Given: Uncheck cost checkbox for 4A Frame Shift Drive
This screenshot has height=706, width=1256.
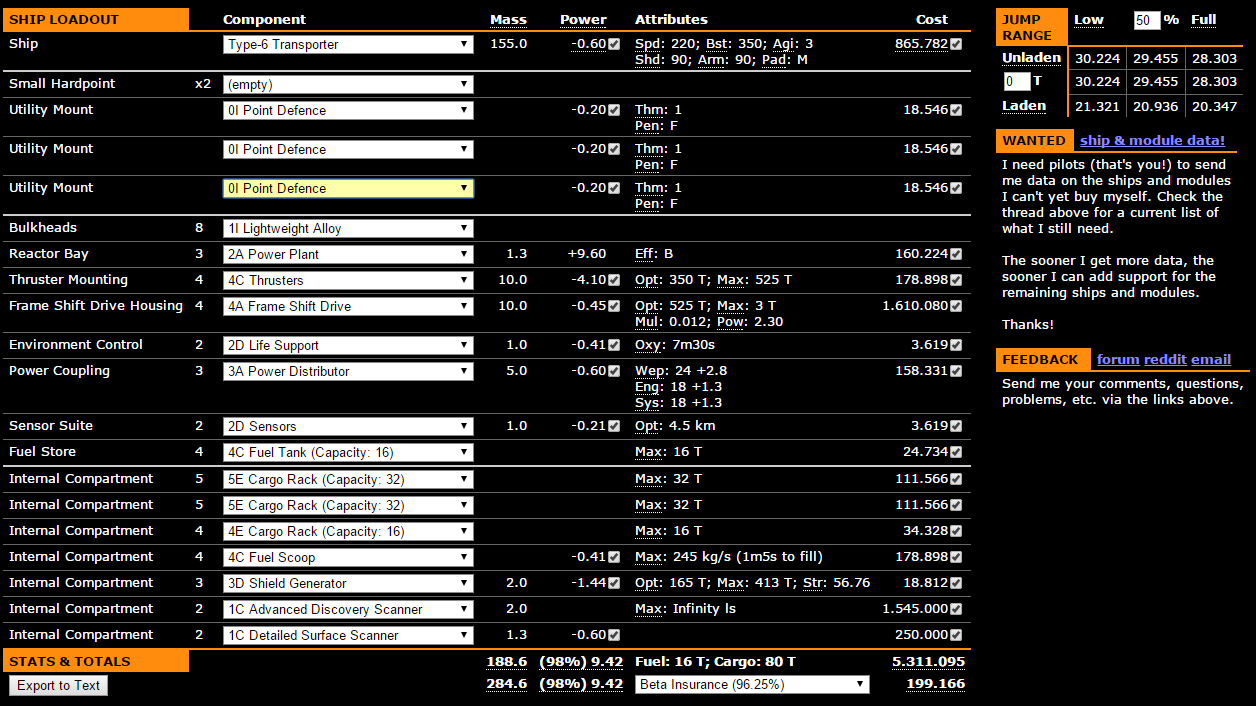Looking at the screenshot, I should 957,306.
